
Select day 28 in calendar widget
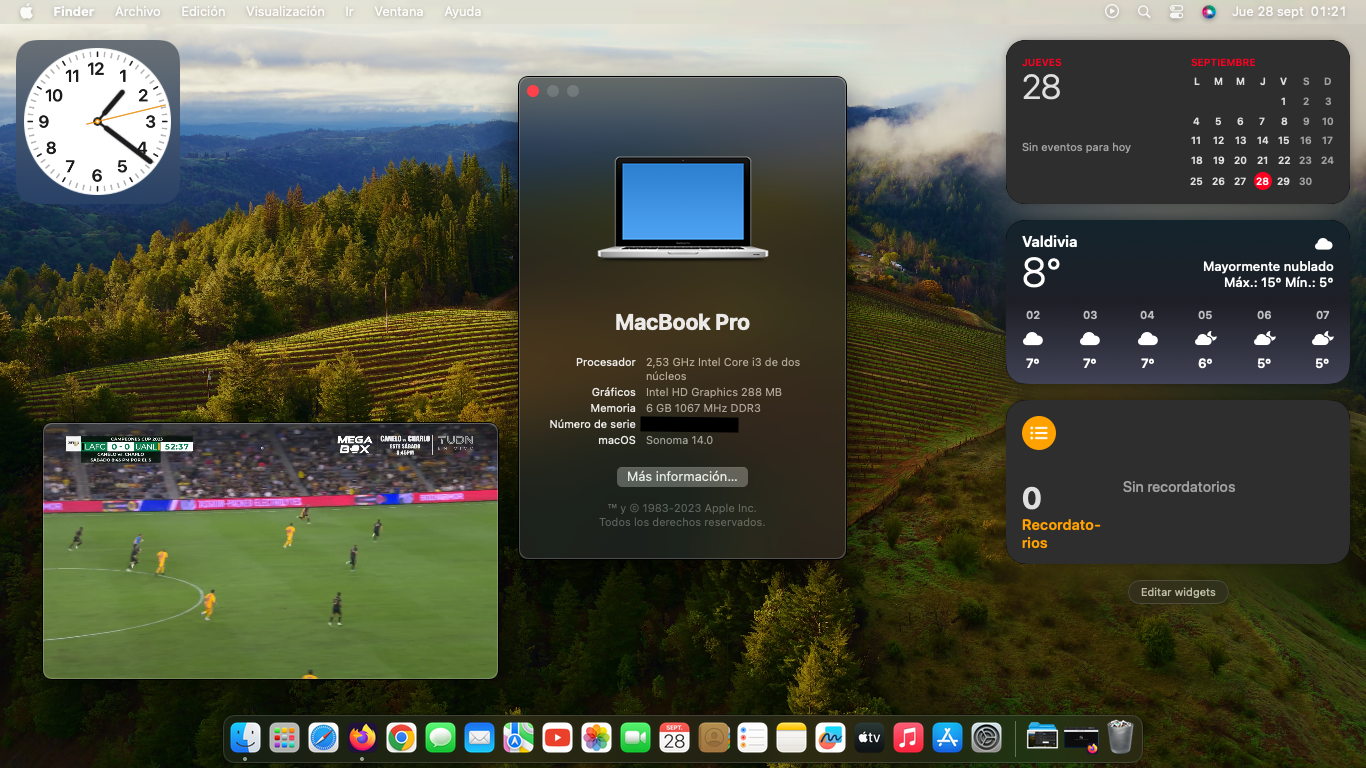coord(1262,181)
